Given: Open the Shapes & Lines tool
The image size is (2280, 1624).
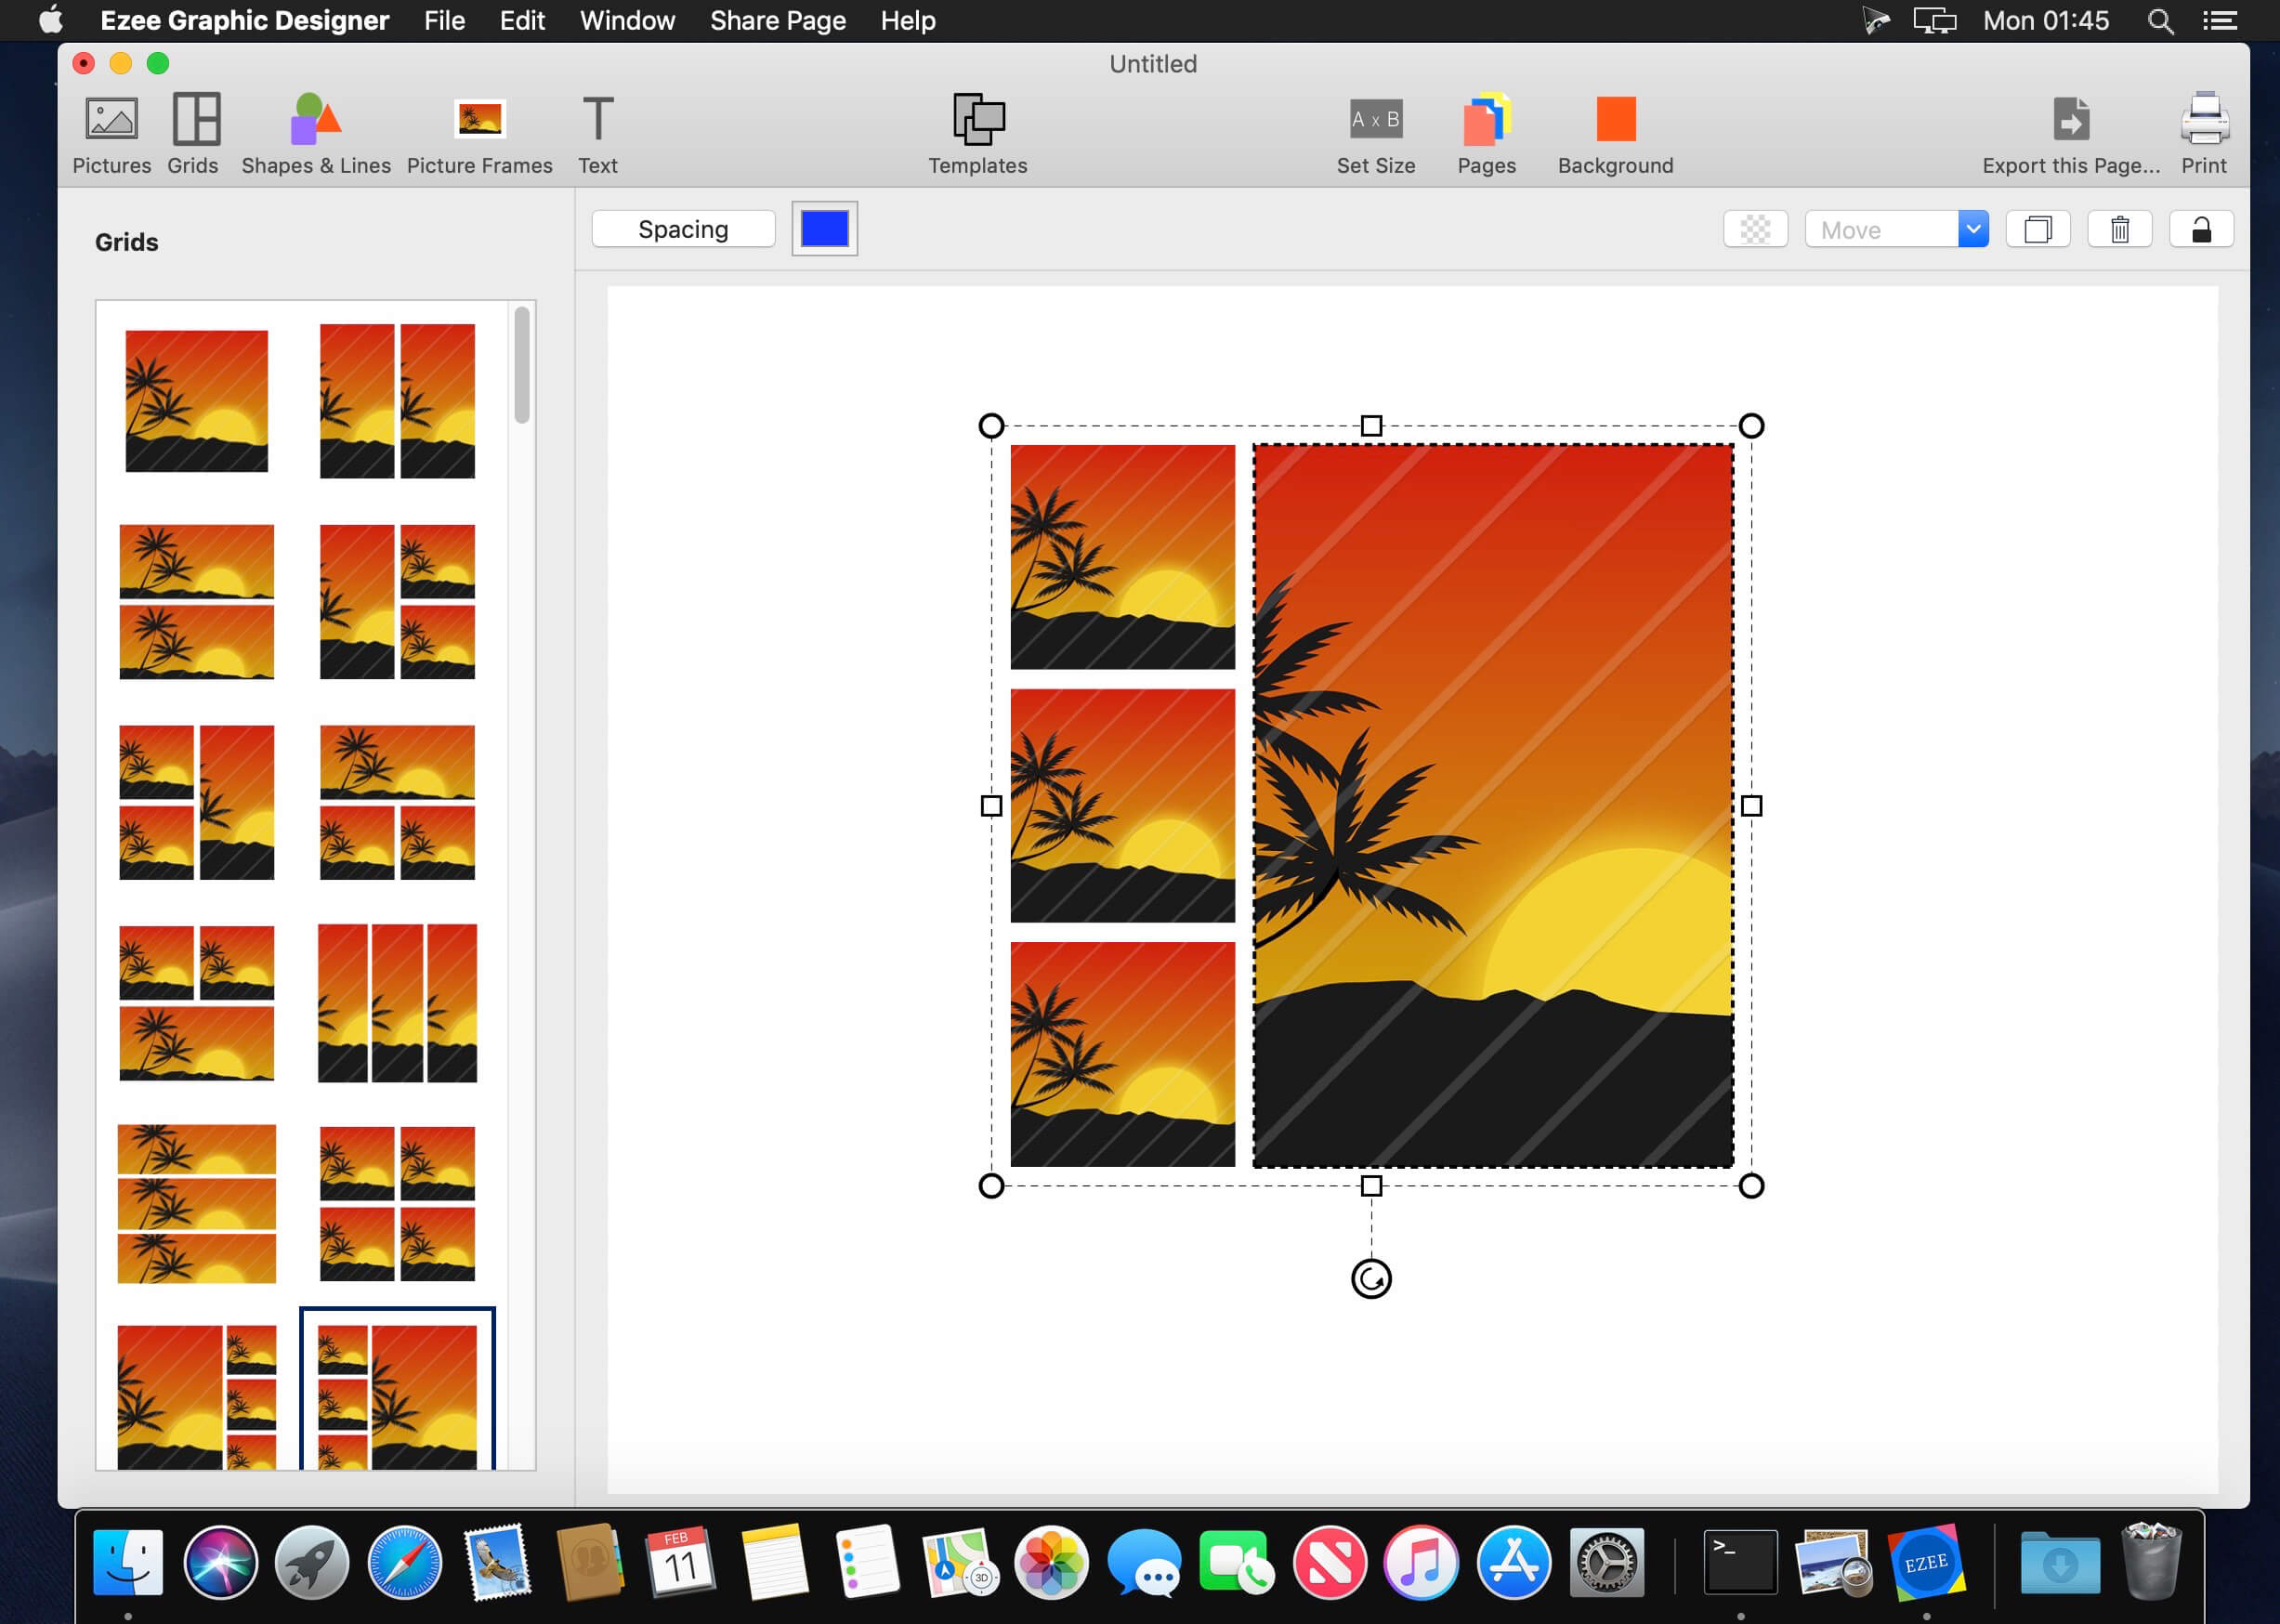Looking at the screenshot, I should point(315,120).
